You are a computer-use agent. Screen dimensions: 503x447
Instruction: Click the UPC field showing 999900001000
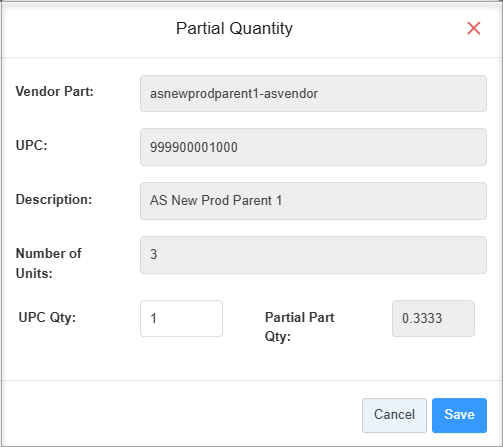click(313, 147)
